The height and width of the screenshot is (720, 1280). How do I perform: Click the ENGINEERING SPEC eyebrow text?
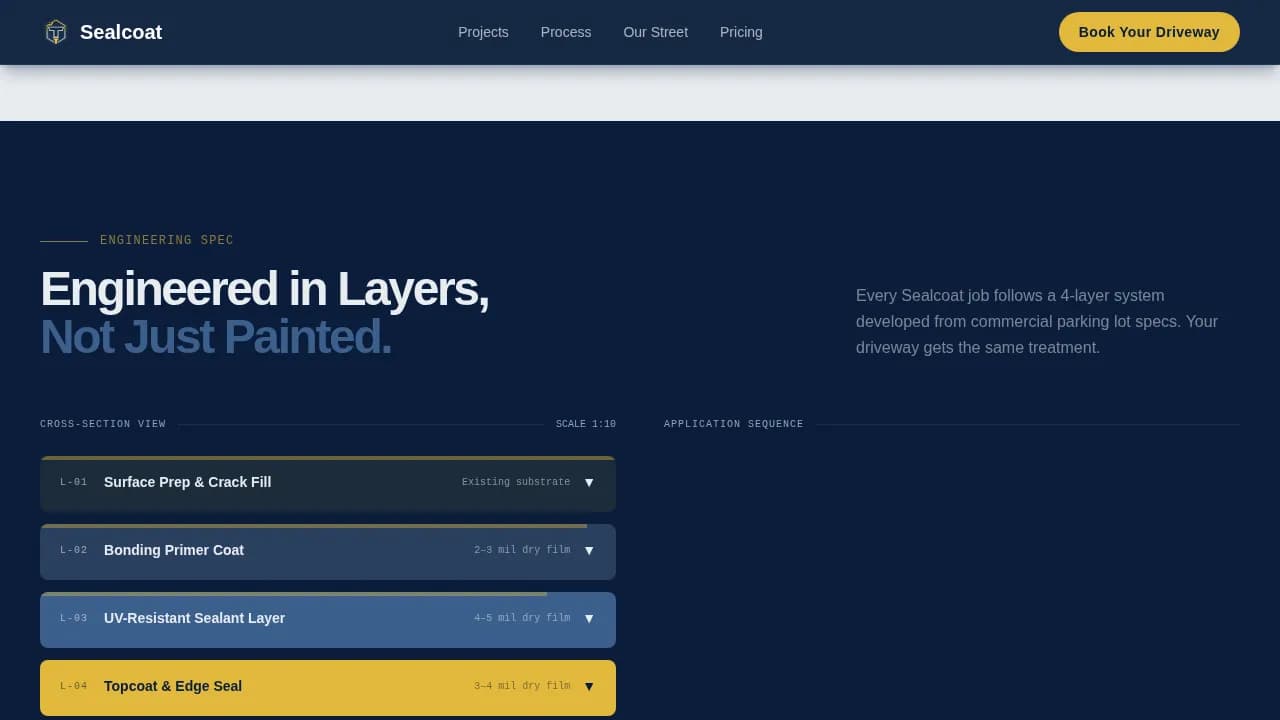[x=167, y=240]
